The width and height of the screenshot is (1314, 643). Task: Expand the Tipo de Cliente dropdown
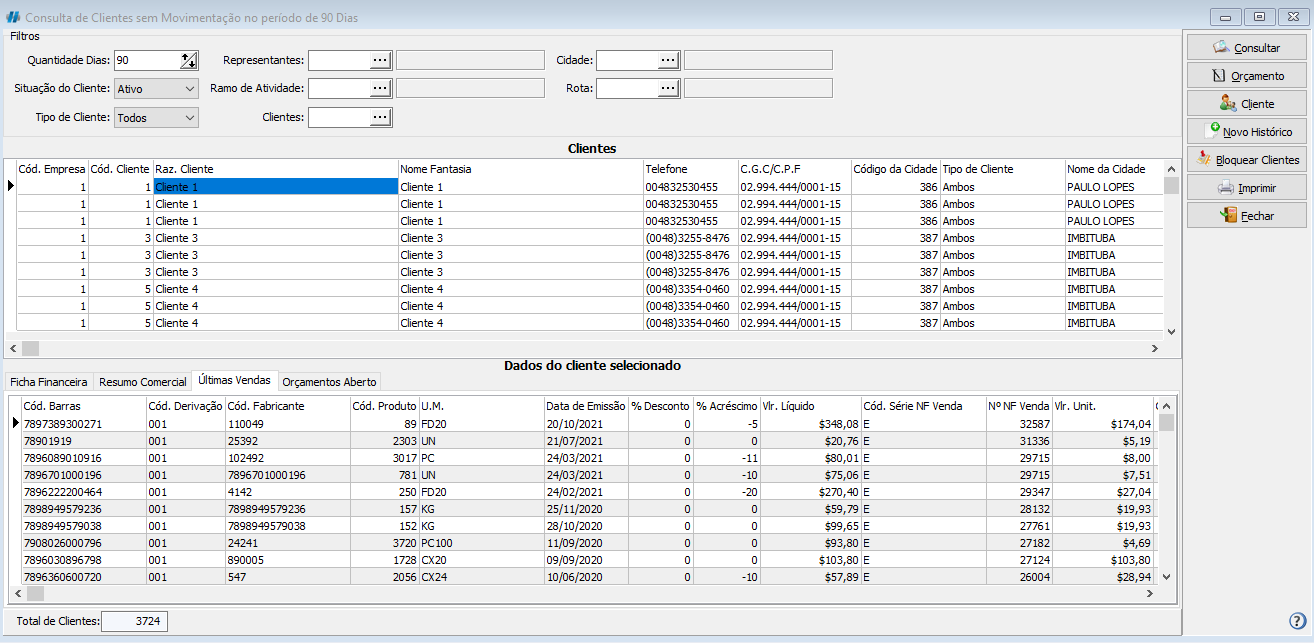(x=190, y=118)
